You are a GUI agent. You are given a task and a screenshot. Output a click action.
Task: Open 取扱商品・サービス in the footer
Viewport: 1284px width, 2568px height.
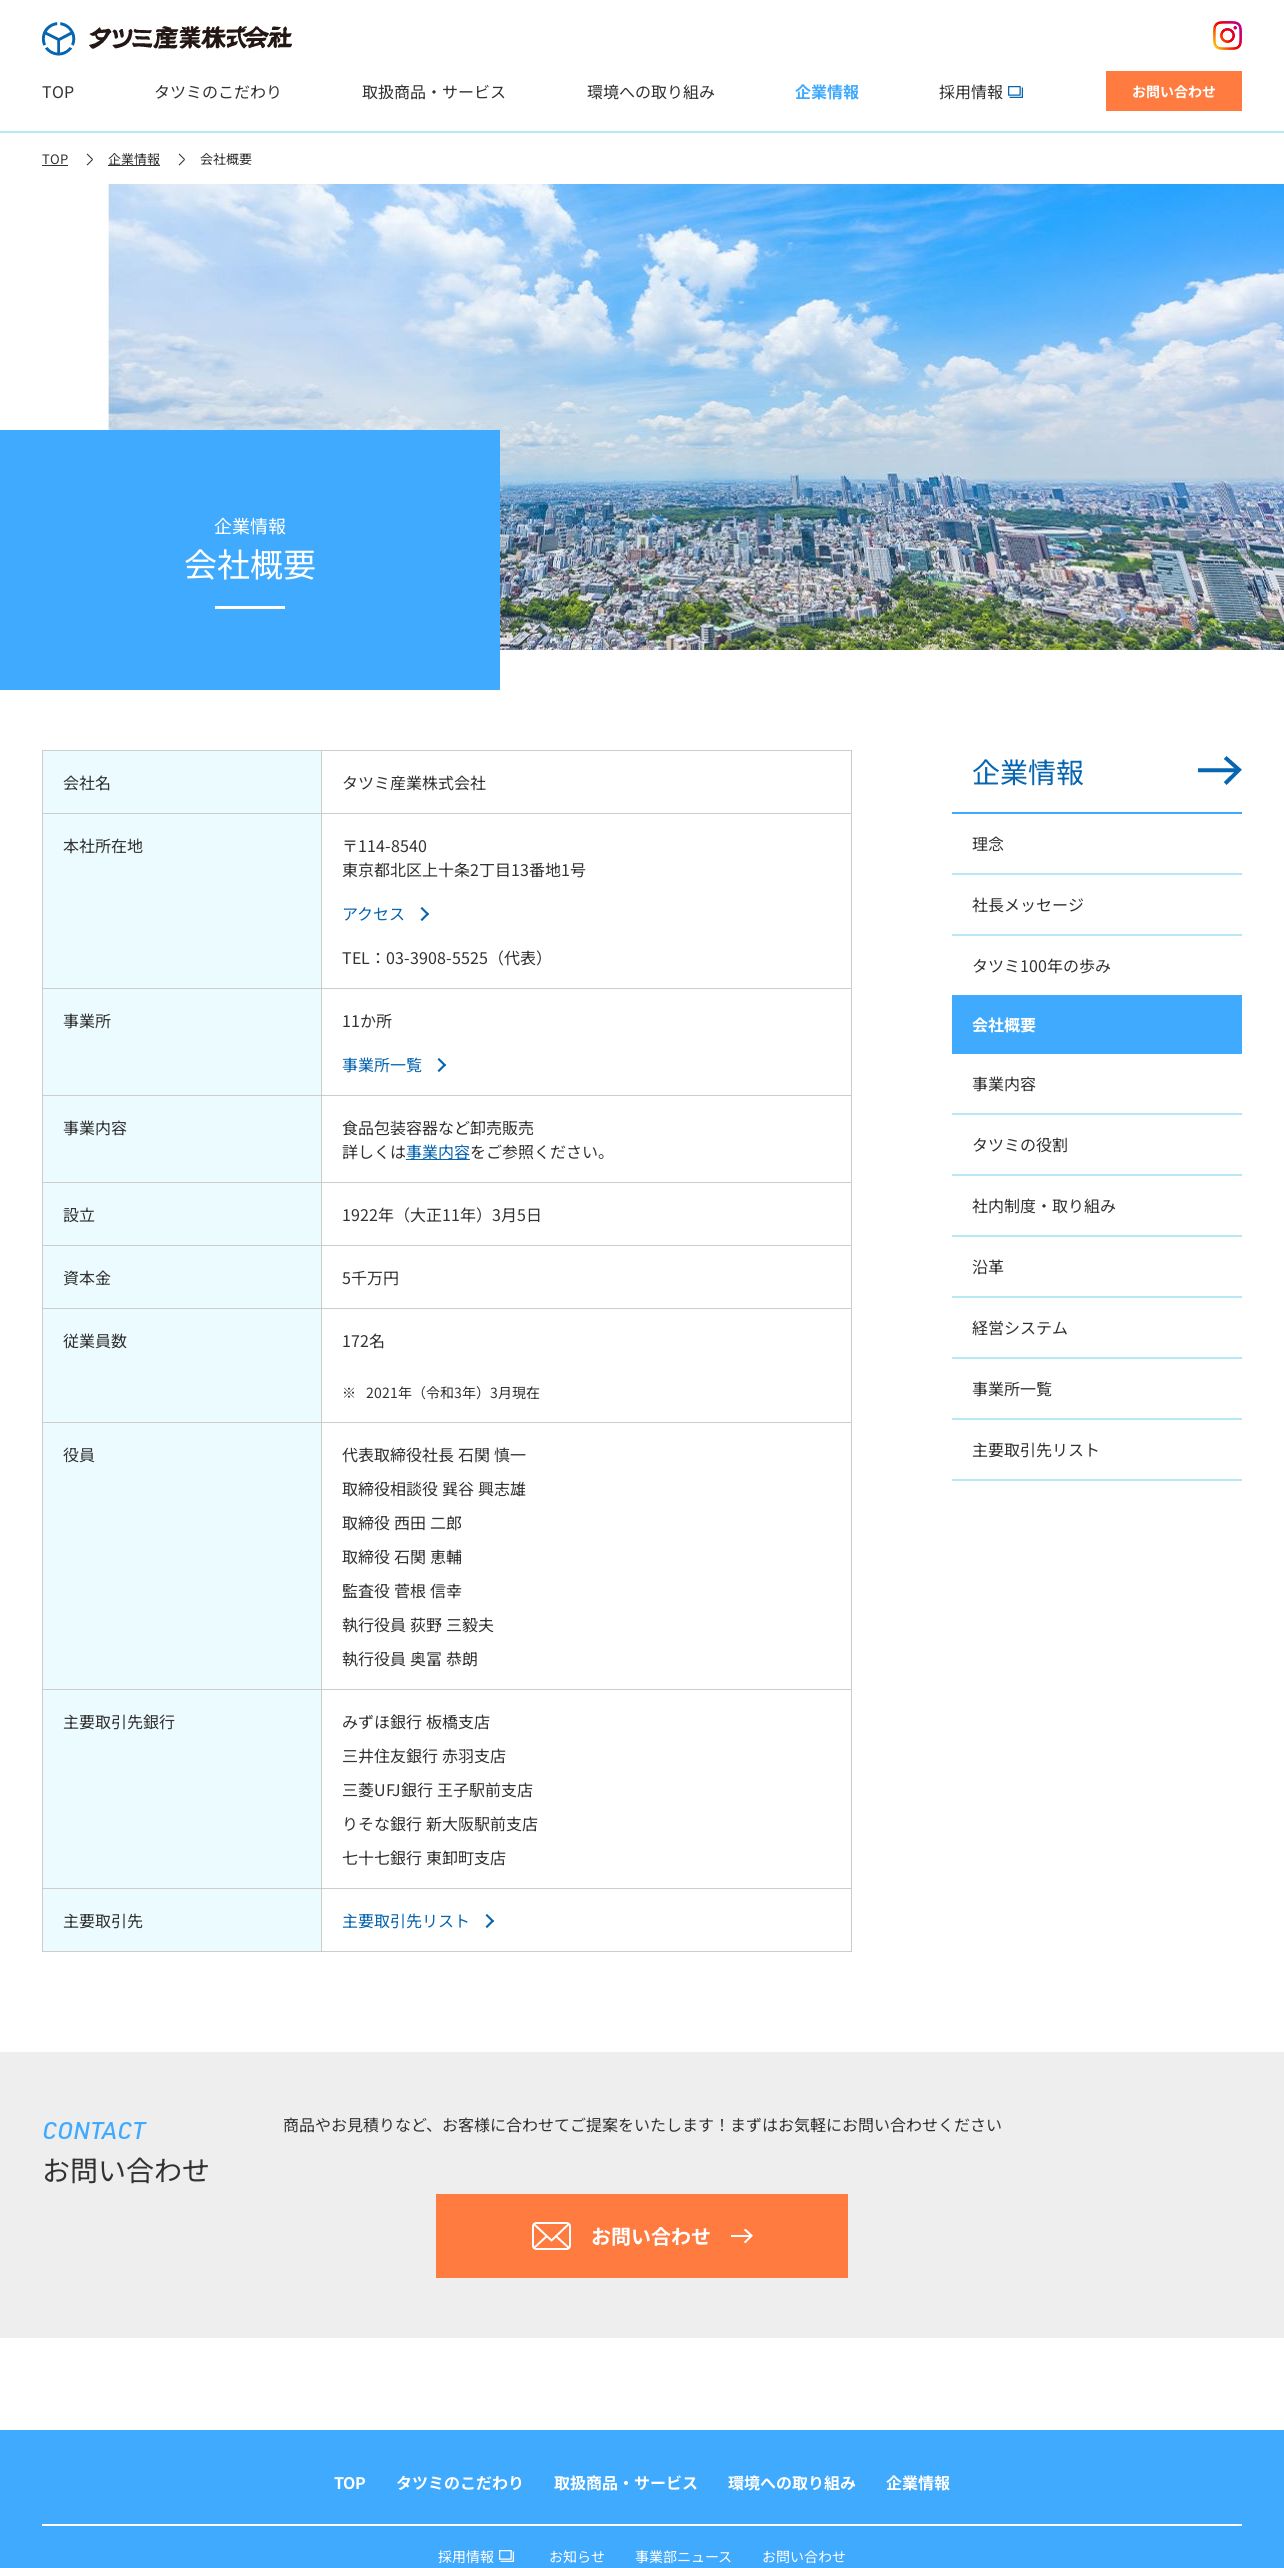point(626,2483)
